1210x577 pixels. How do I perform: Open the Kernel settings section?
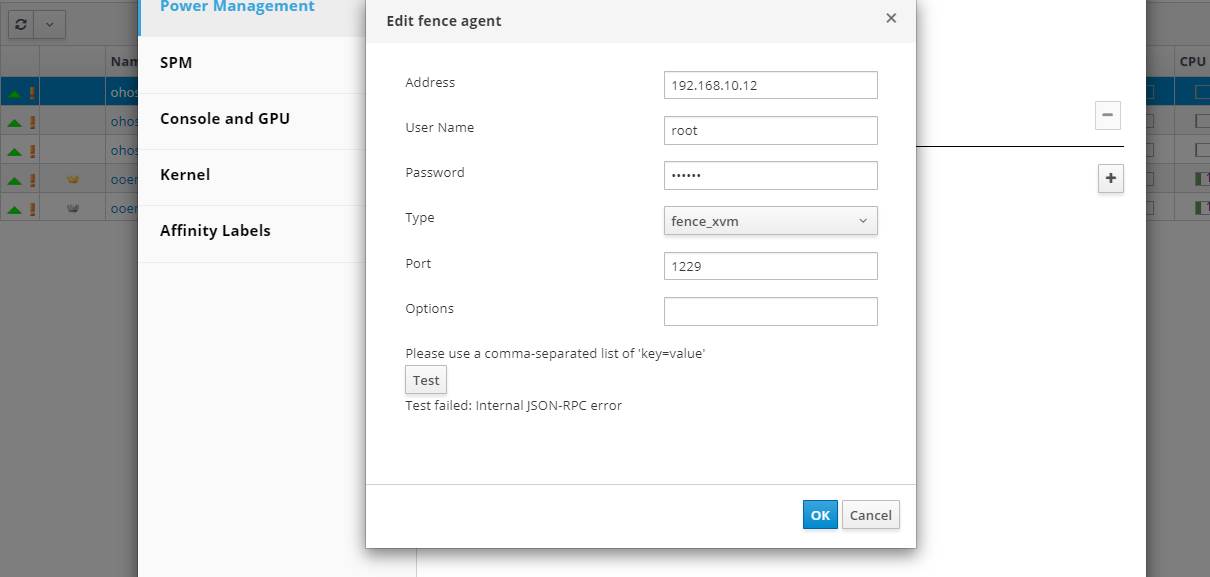click(x=185, y=175)
